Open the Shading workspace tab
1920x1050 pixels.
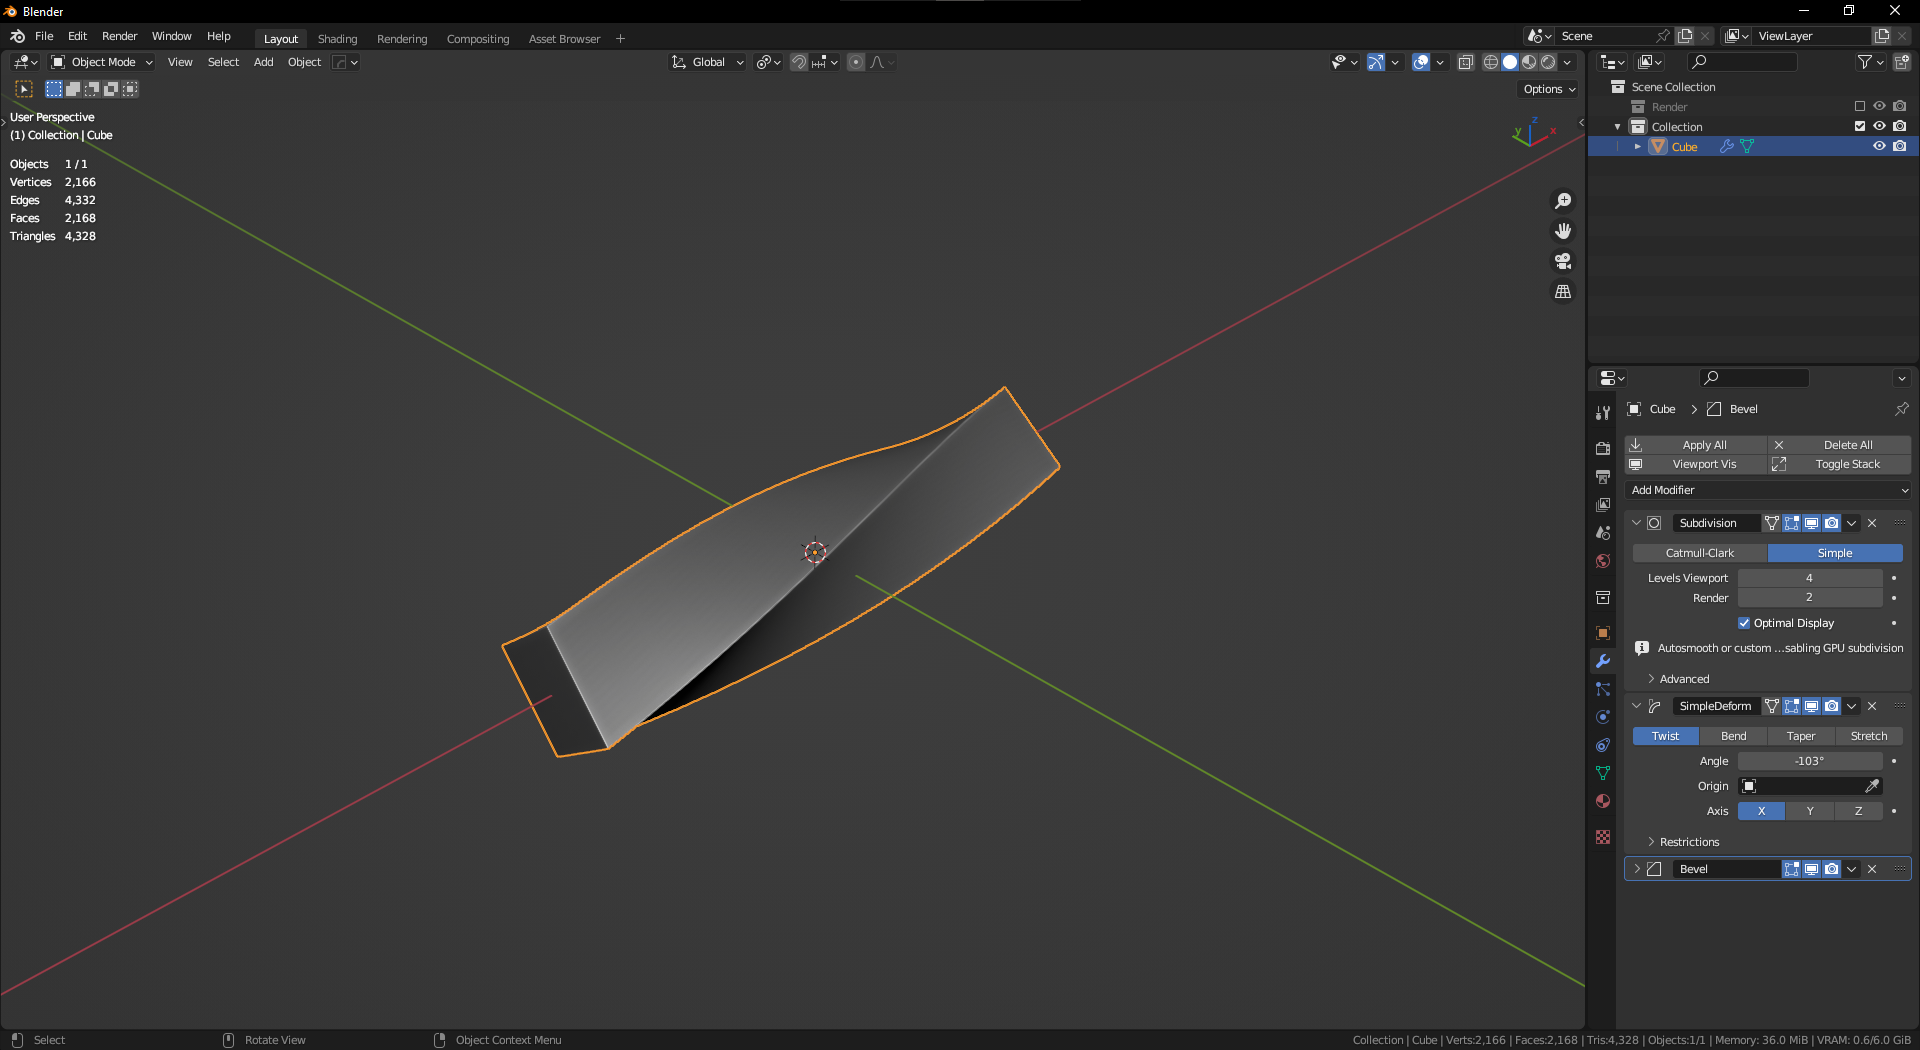(x=337, y=39)
